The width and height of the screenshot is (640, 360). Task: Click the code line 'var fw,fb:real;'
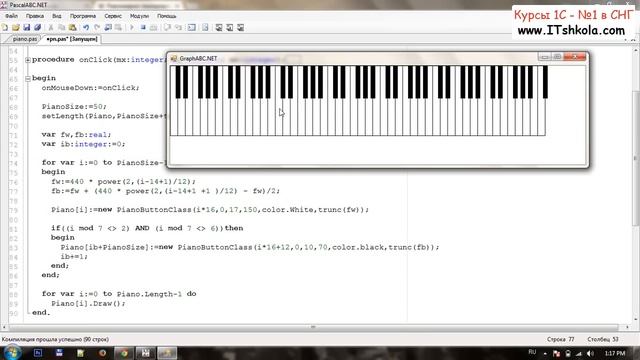[76, 134]
